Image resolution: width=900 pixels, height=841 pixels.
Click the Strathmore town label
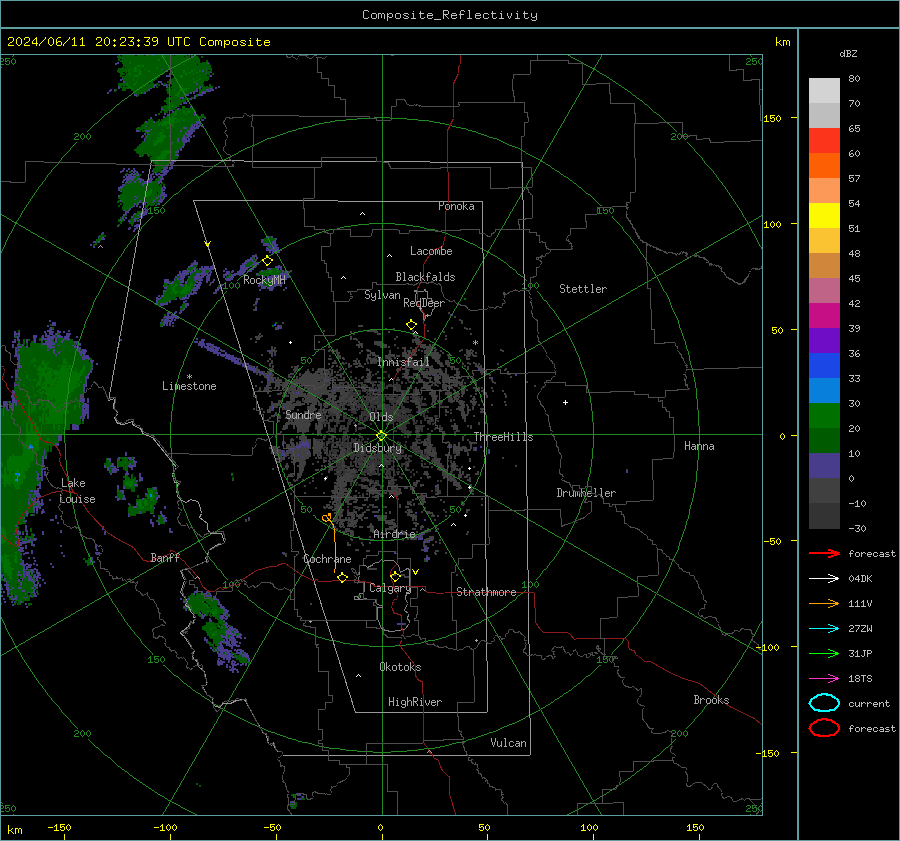pyautogui.click(x=486, y=592)
